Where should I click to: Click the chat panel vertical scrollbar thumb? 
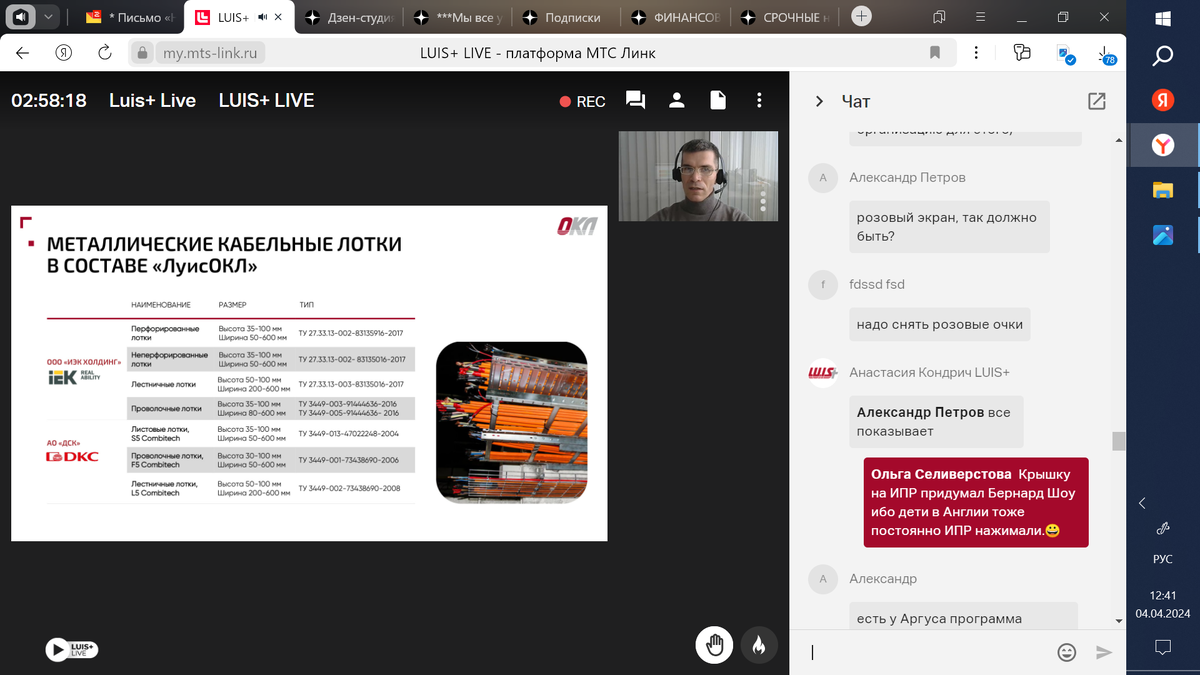(1118, 441)
